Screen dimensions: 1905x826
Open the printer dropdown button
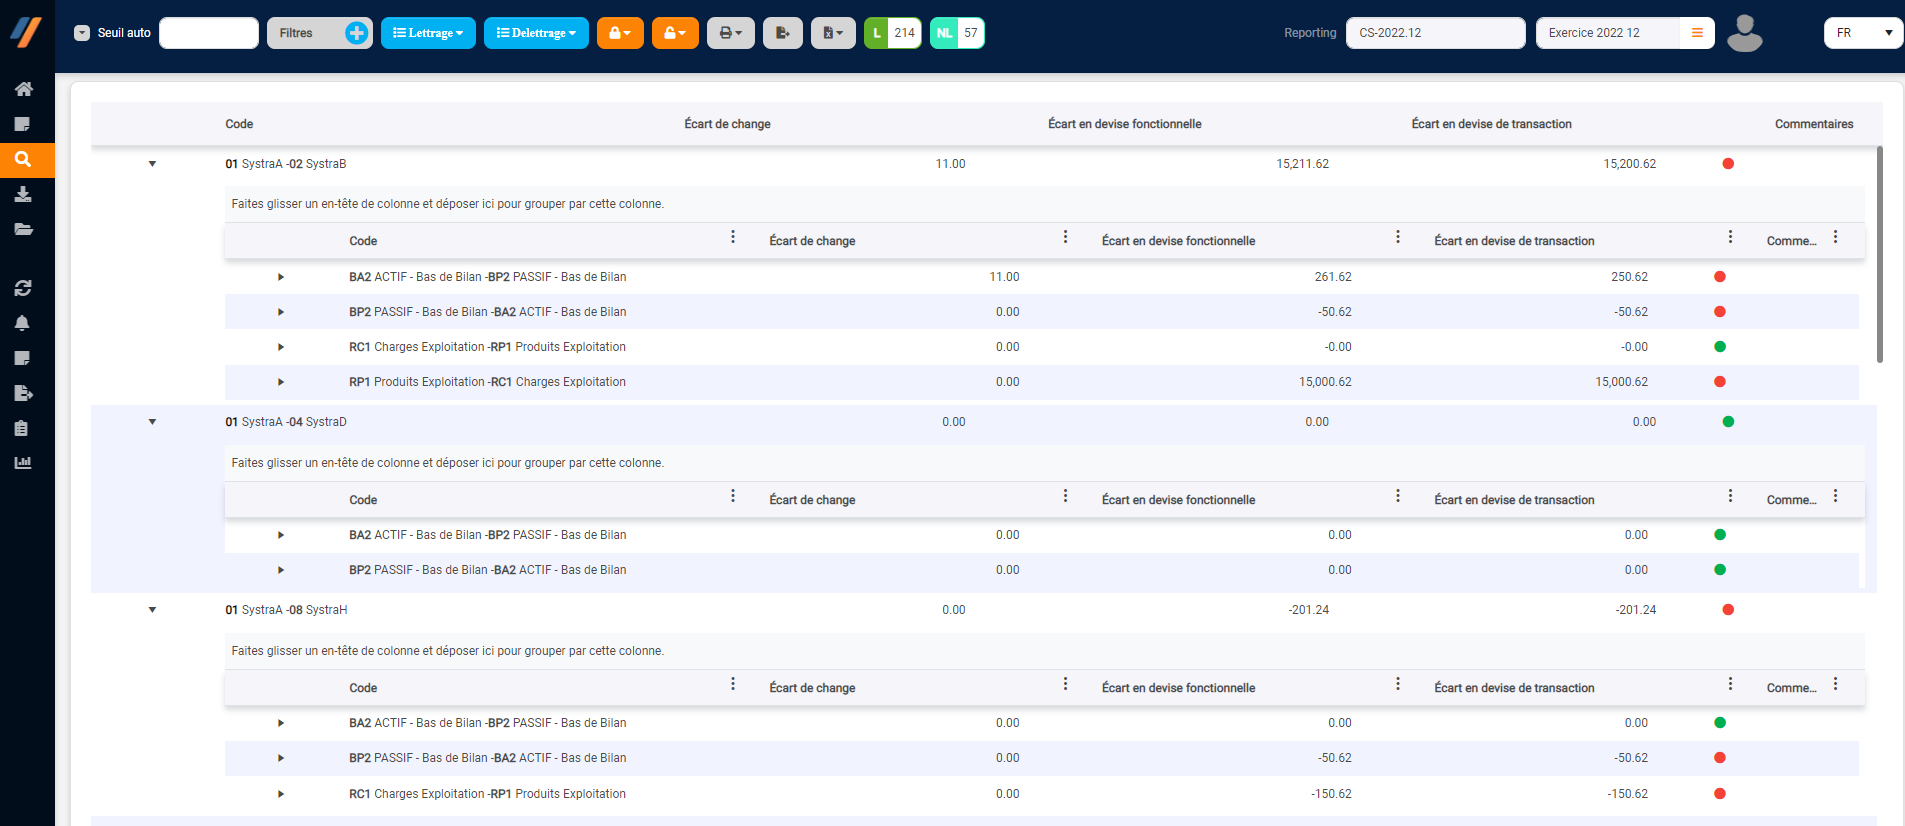pyautogui.click(x=730, y=33)
